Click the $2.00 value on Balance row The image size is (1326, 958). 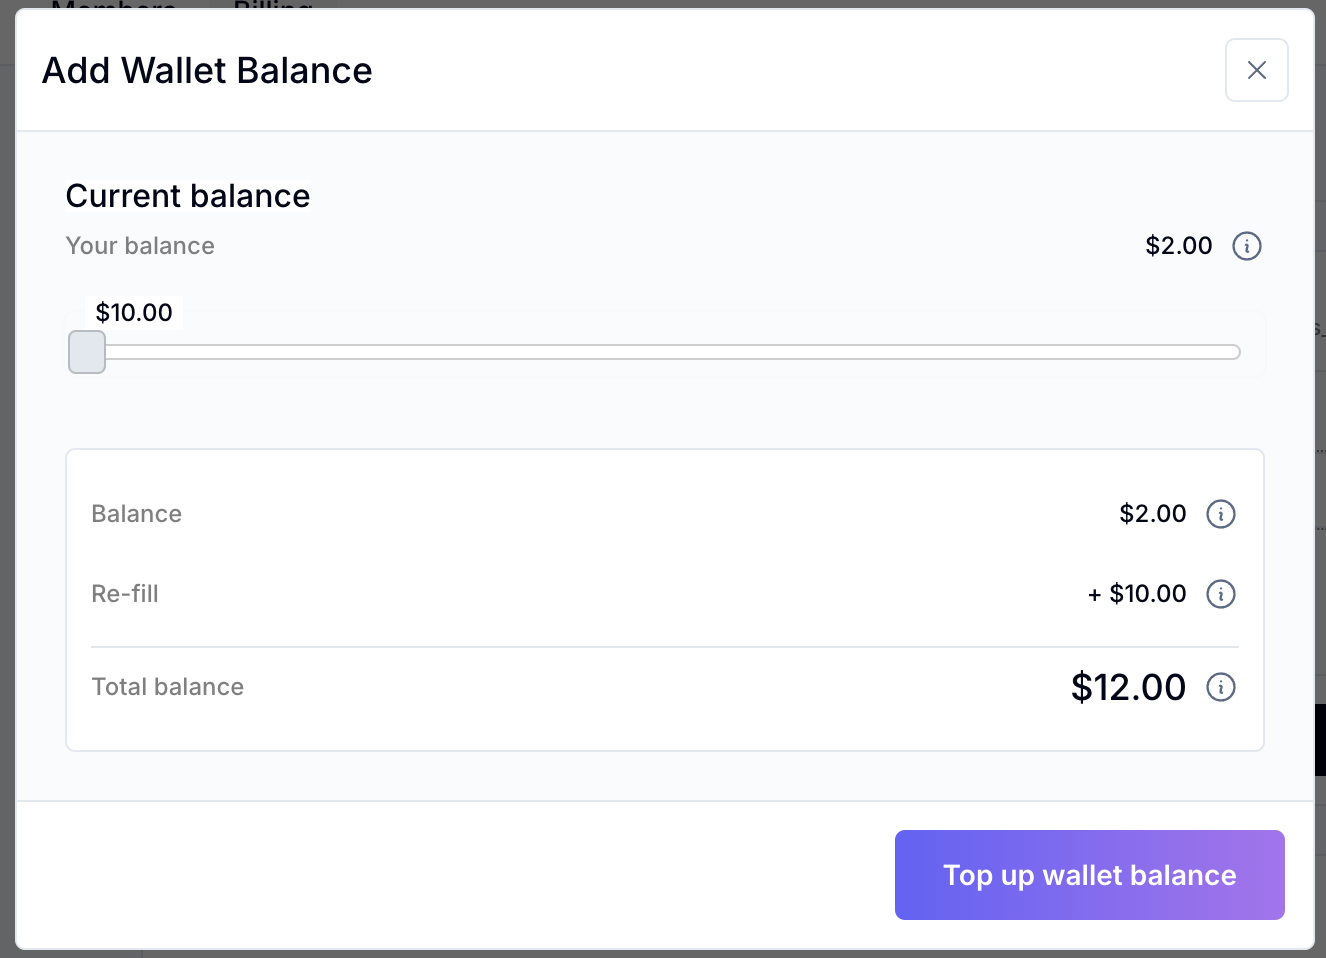pyautogui.click(x=1152, y=514)
